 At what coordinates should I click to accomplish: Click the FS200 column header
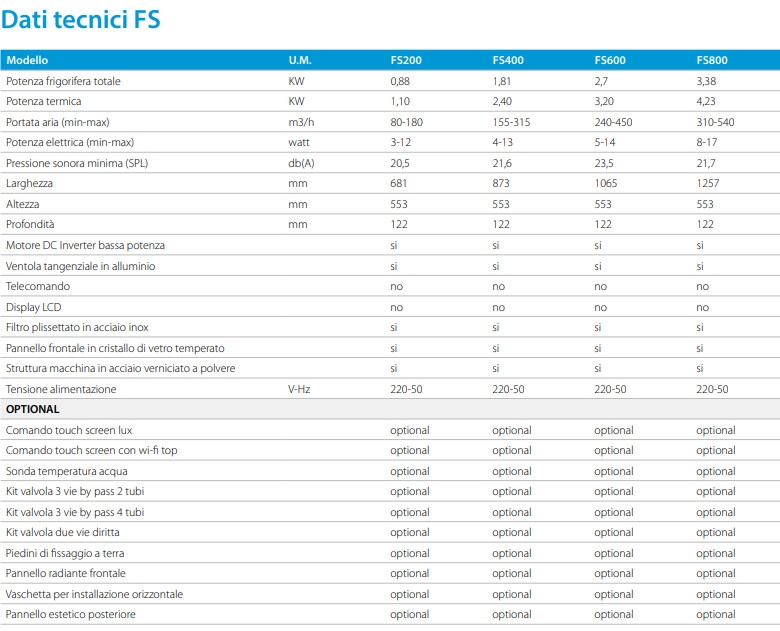click(x=406, y=60)
